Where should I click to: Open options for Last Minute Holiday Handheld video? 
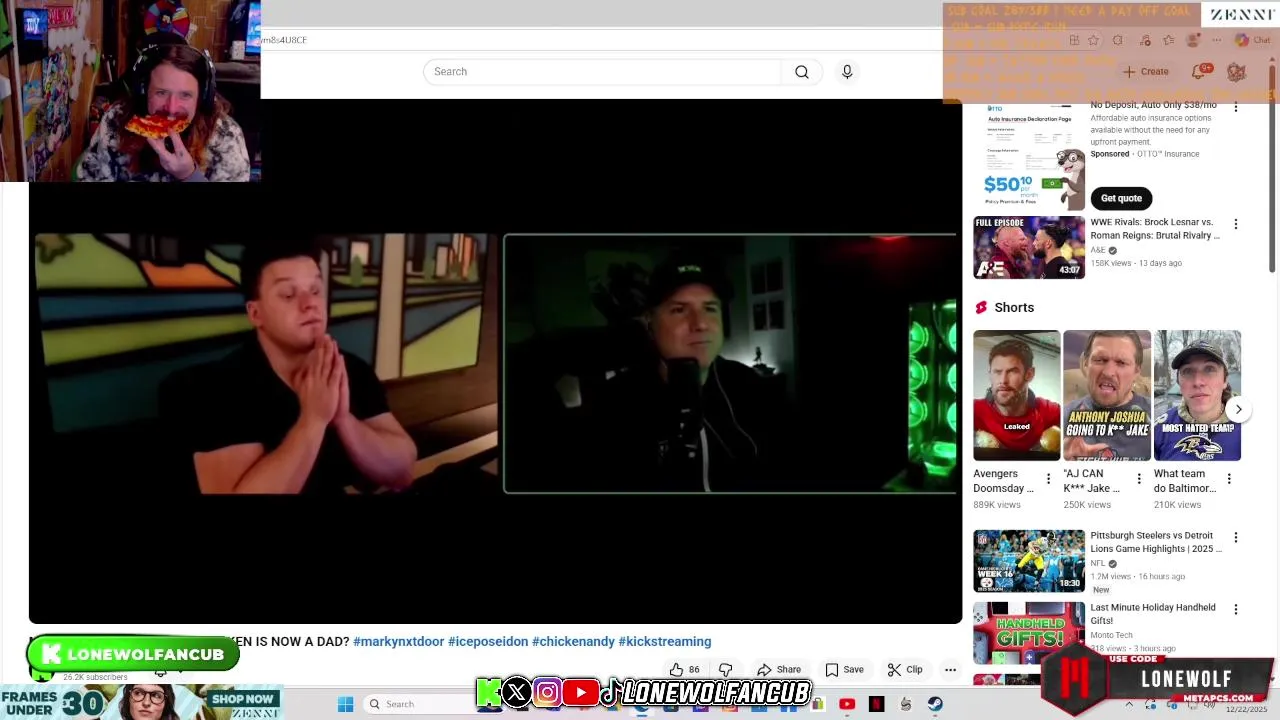click(1236, 609)
